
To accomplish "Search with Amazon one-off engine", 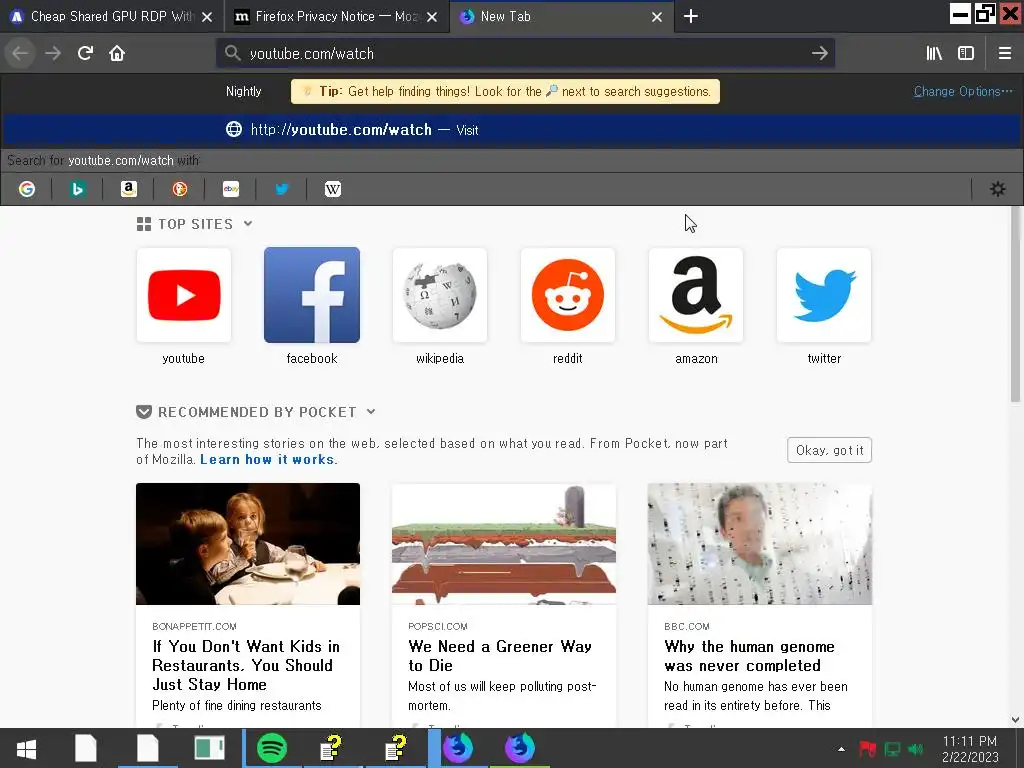I will 129,189.
